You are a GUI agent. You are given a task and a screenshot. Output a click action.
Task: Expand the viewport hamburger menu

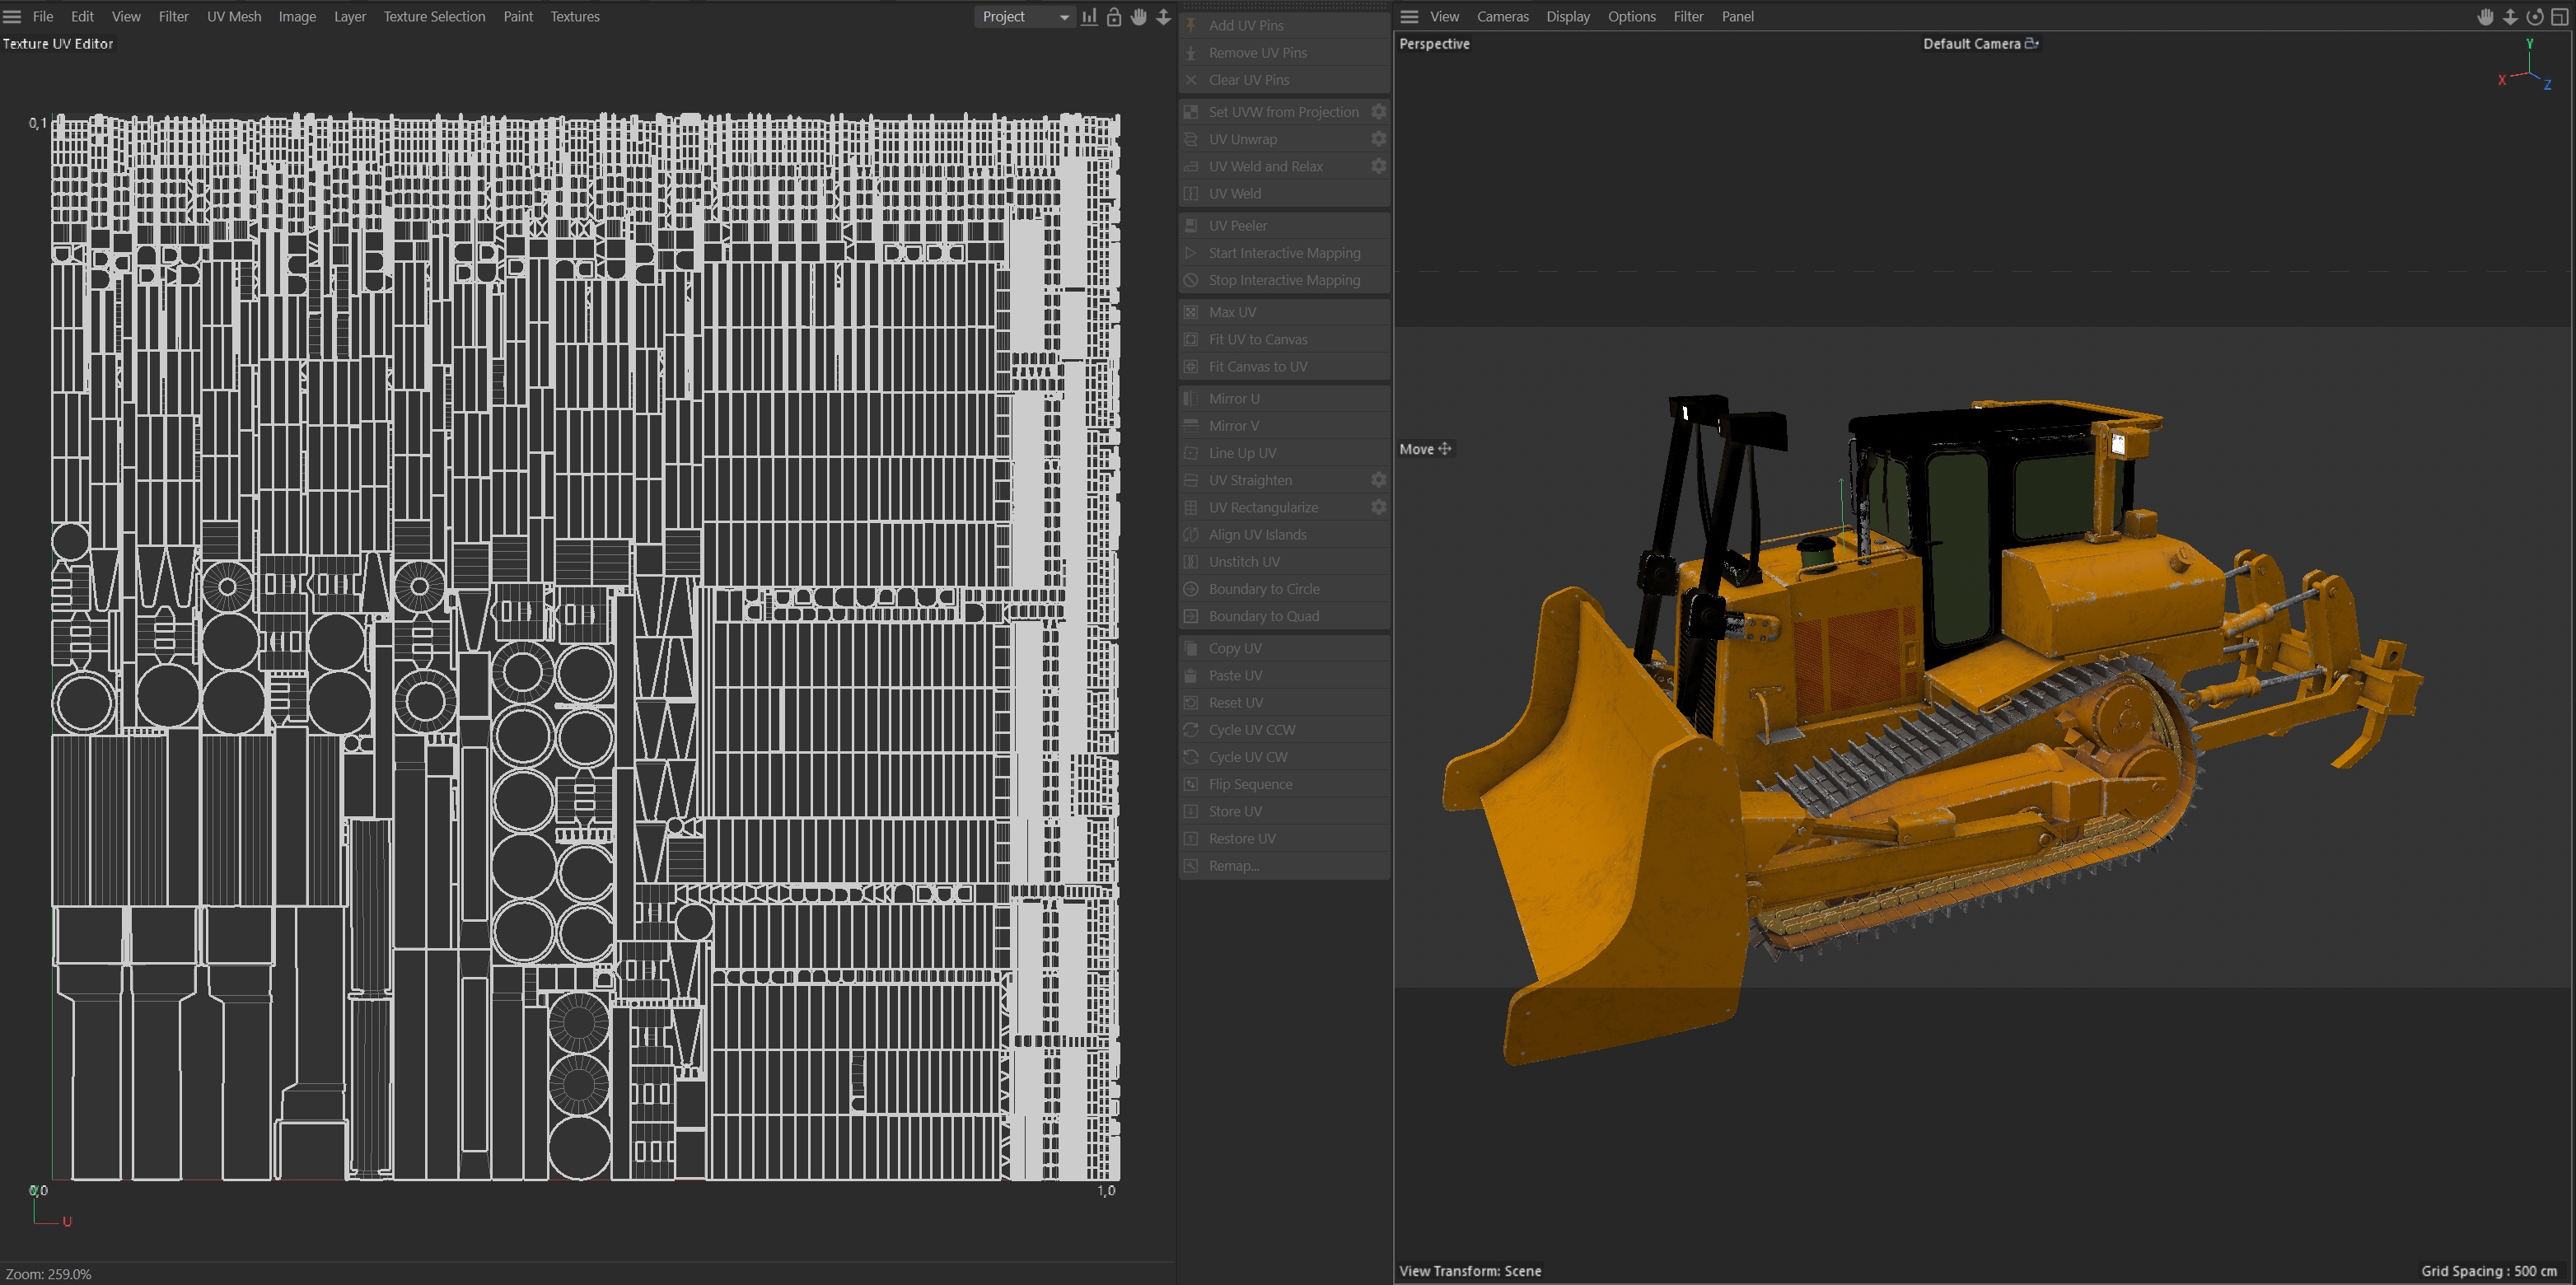click(1409, 17)
